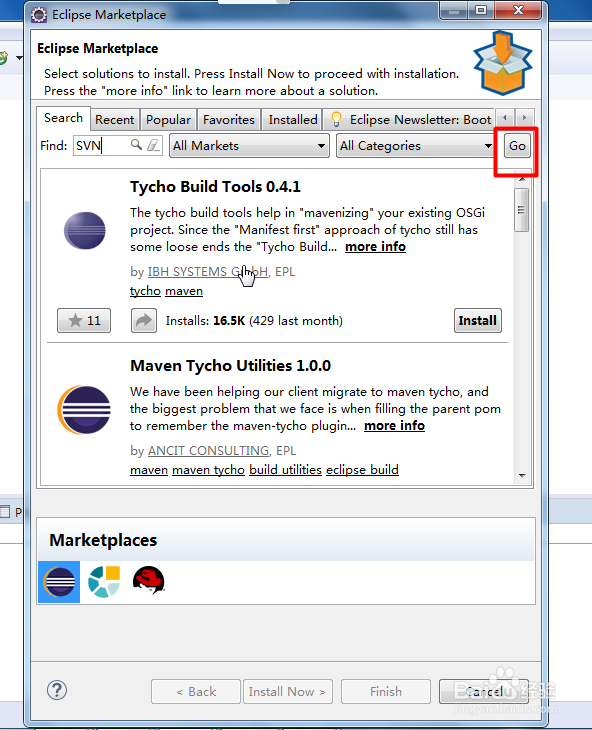Select the Obeo marketplace icon
Viewport: 592px width, 730px height.
[x=104, y=581]
